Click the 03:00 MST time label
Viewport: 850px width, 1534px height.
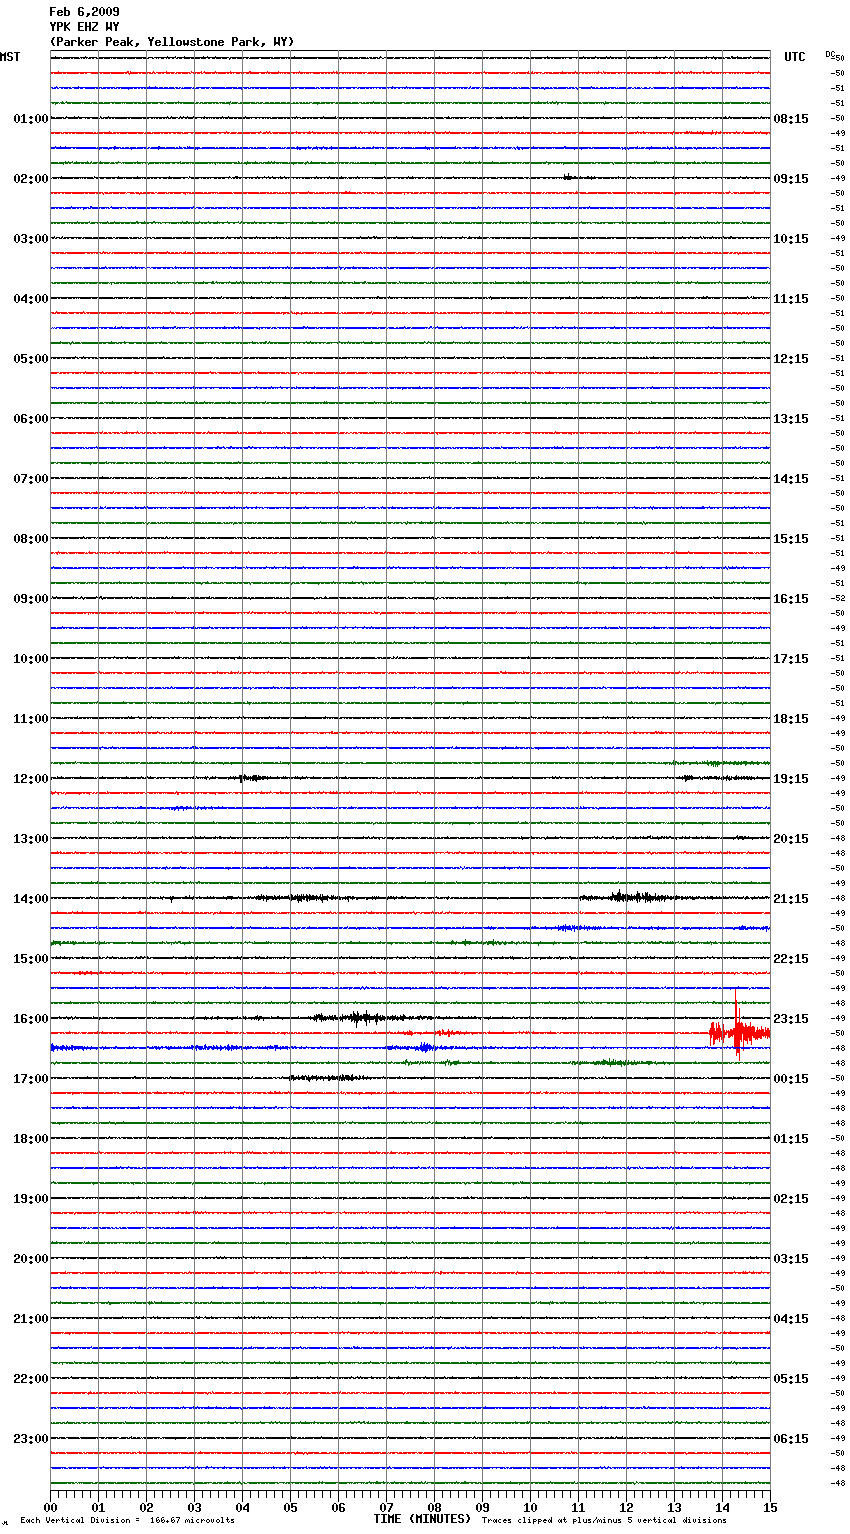point(31,239)
